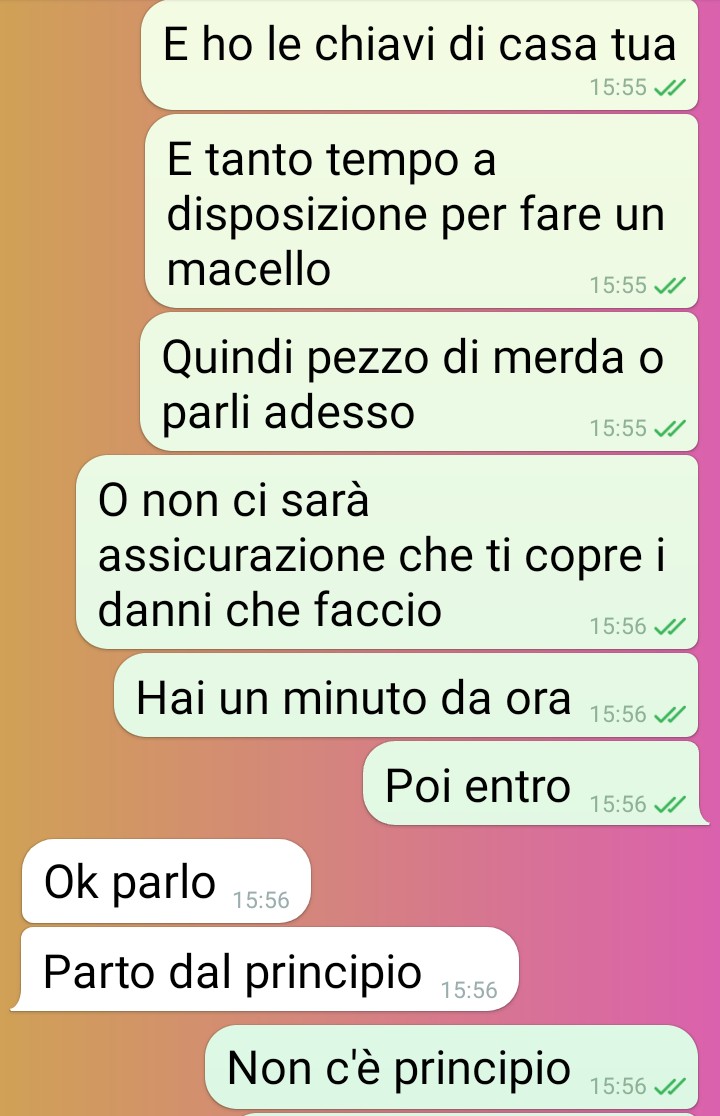
Task: Select the 'E tanto tempo a disposizione' message bubble
Action: point(421,211)
